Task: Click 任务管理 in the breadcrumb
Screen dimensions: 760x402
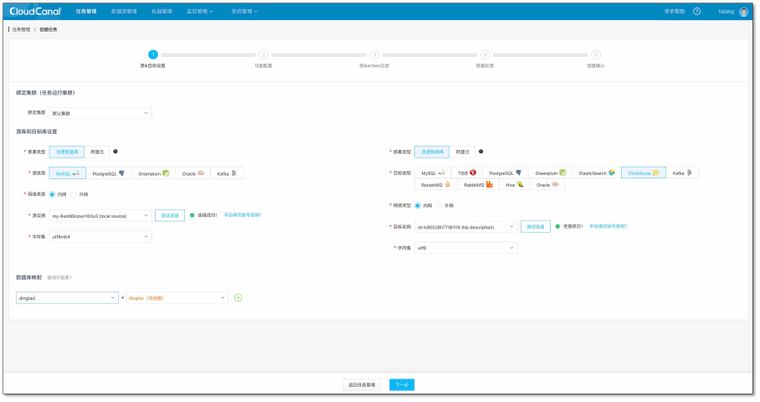Action: pos(21,30)
